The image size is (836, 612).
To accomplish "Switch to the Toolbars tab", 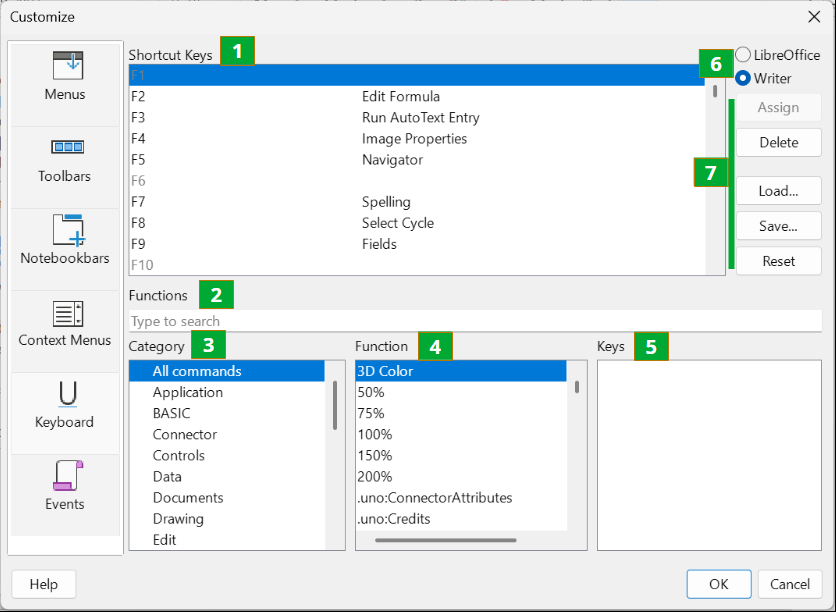I will pos(65,167).
